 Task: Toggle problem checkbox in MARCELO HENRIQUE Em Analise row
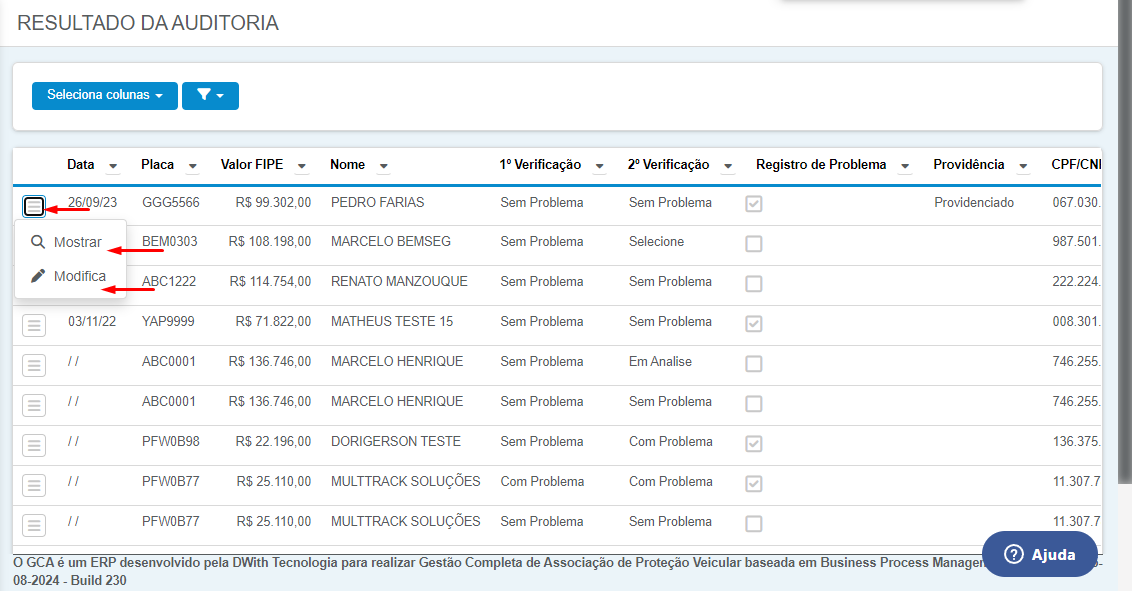pos(754,363)
